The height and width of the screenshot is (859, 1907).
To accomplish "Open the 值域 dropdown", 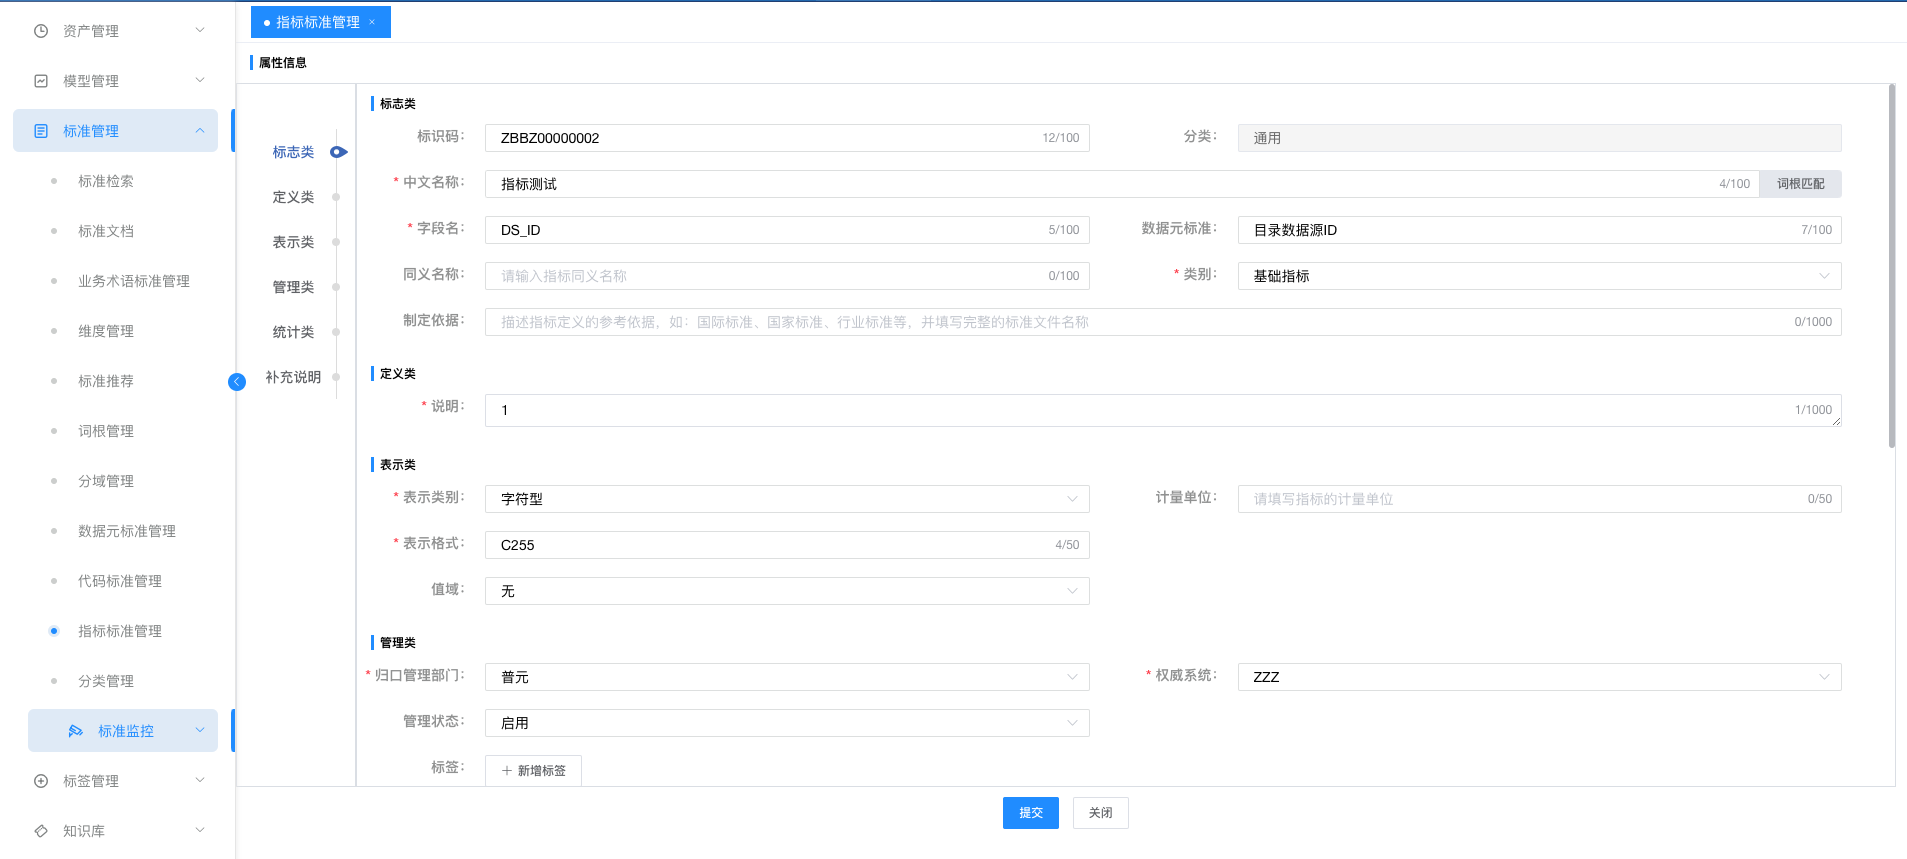I will (x=787, y=591).
